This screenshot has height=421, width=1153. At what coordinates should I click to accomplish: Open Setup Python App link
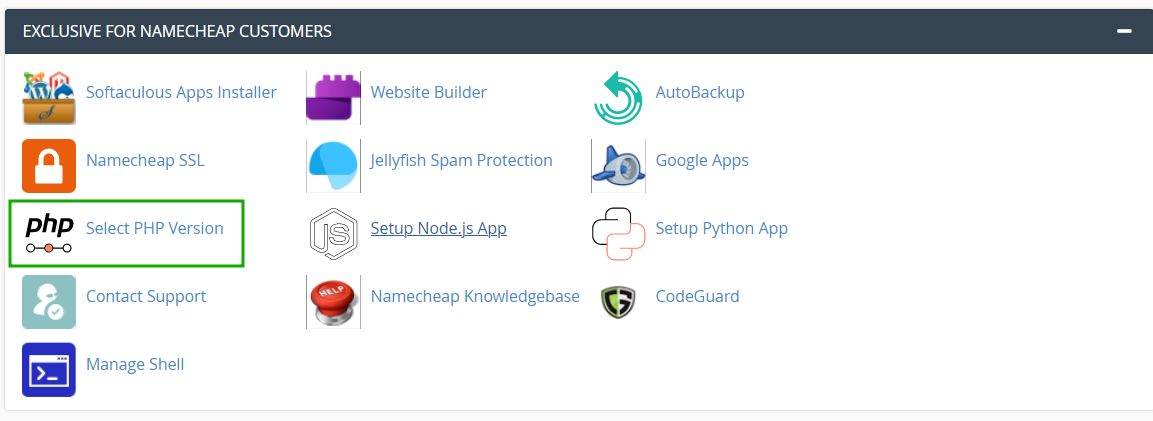721,229
